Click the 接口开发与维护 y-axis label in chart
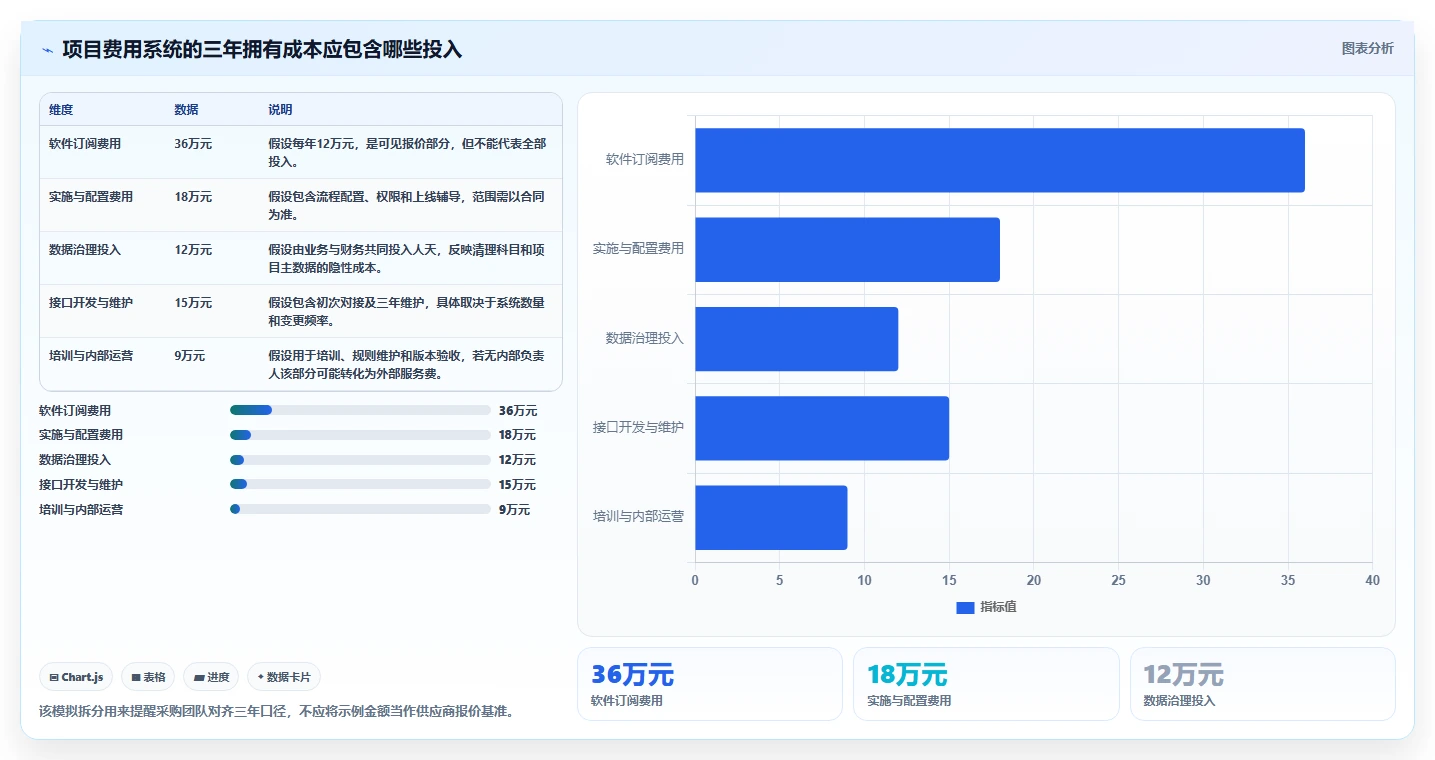Viewport: 1435px width, 760px height. pos(639,428)
